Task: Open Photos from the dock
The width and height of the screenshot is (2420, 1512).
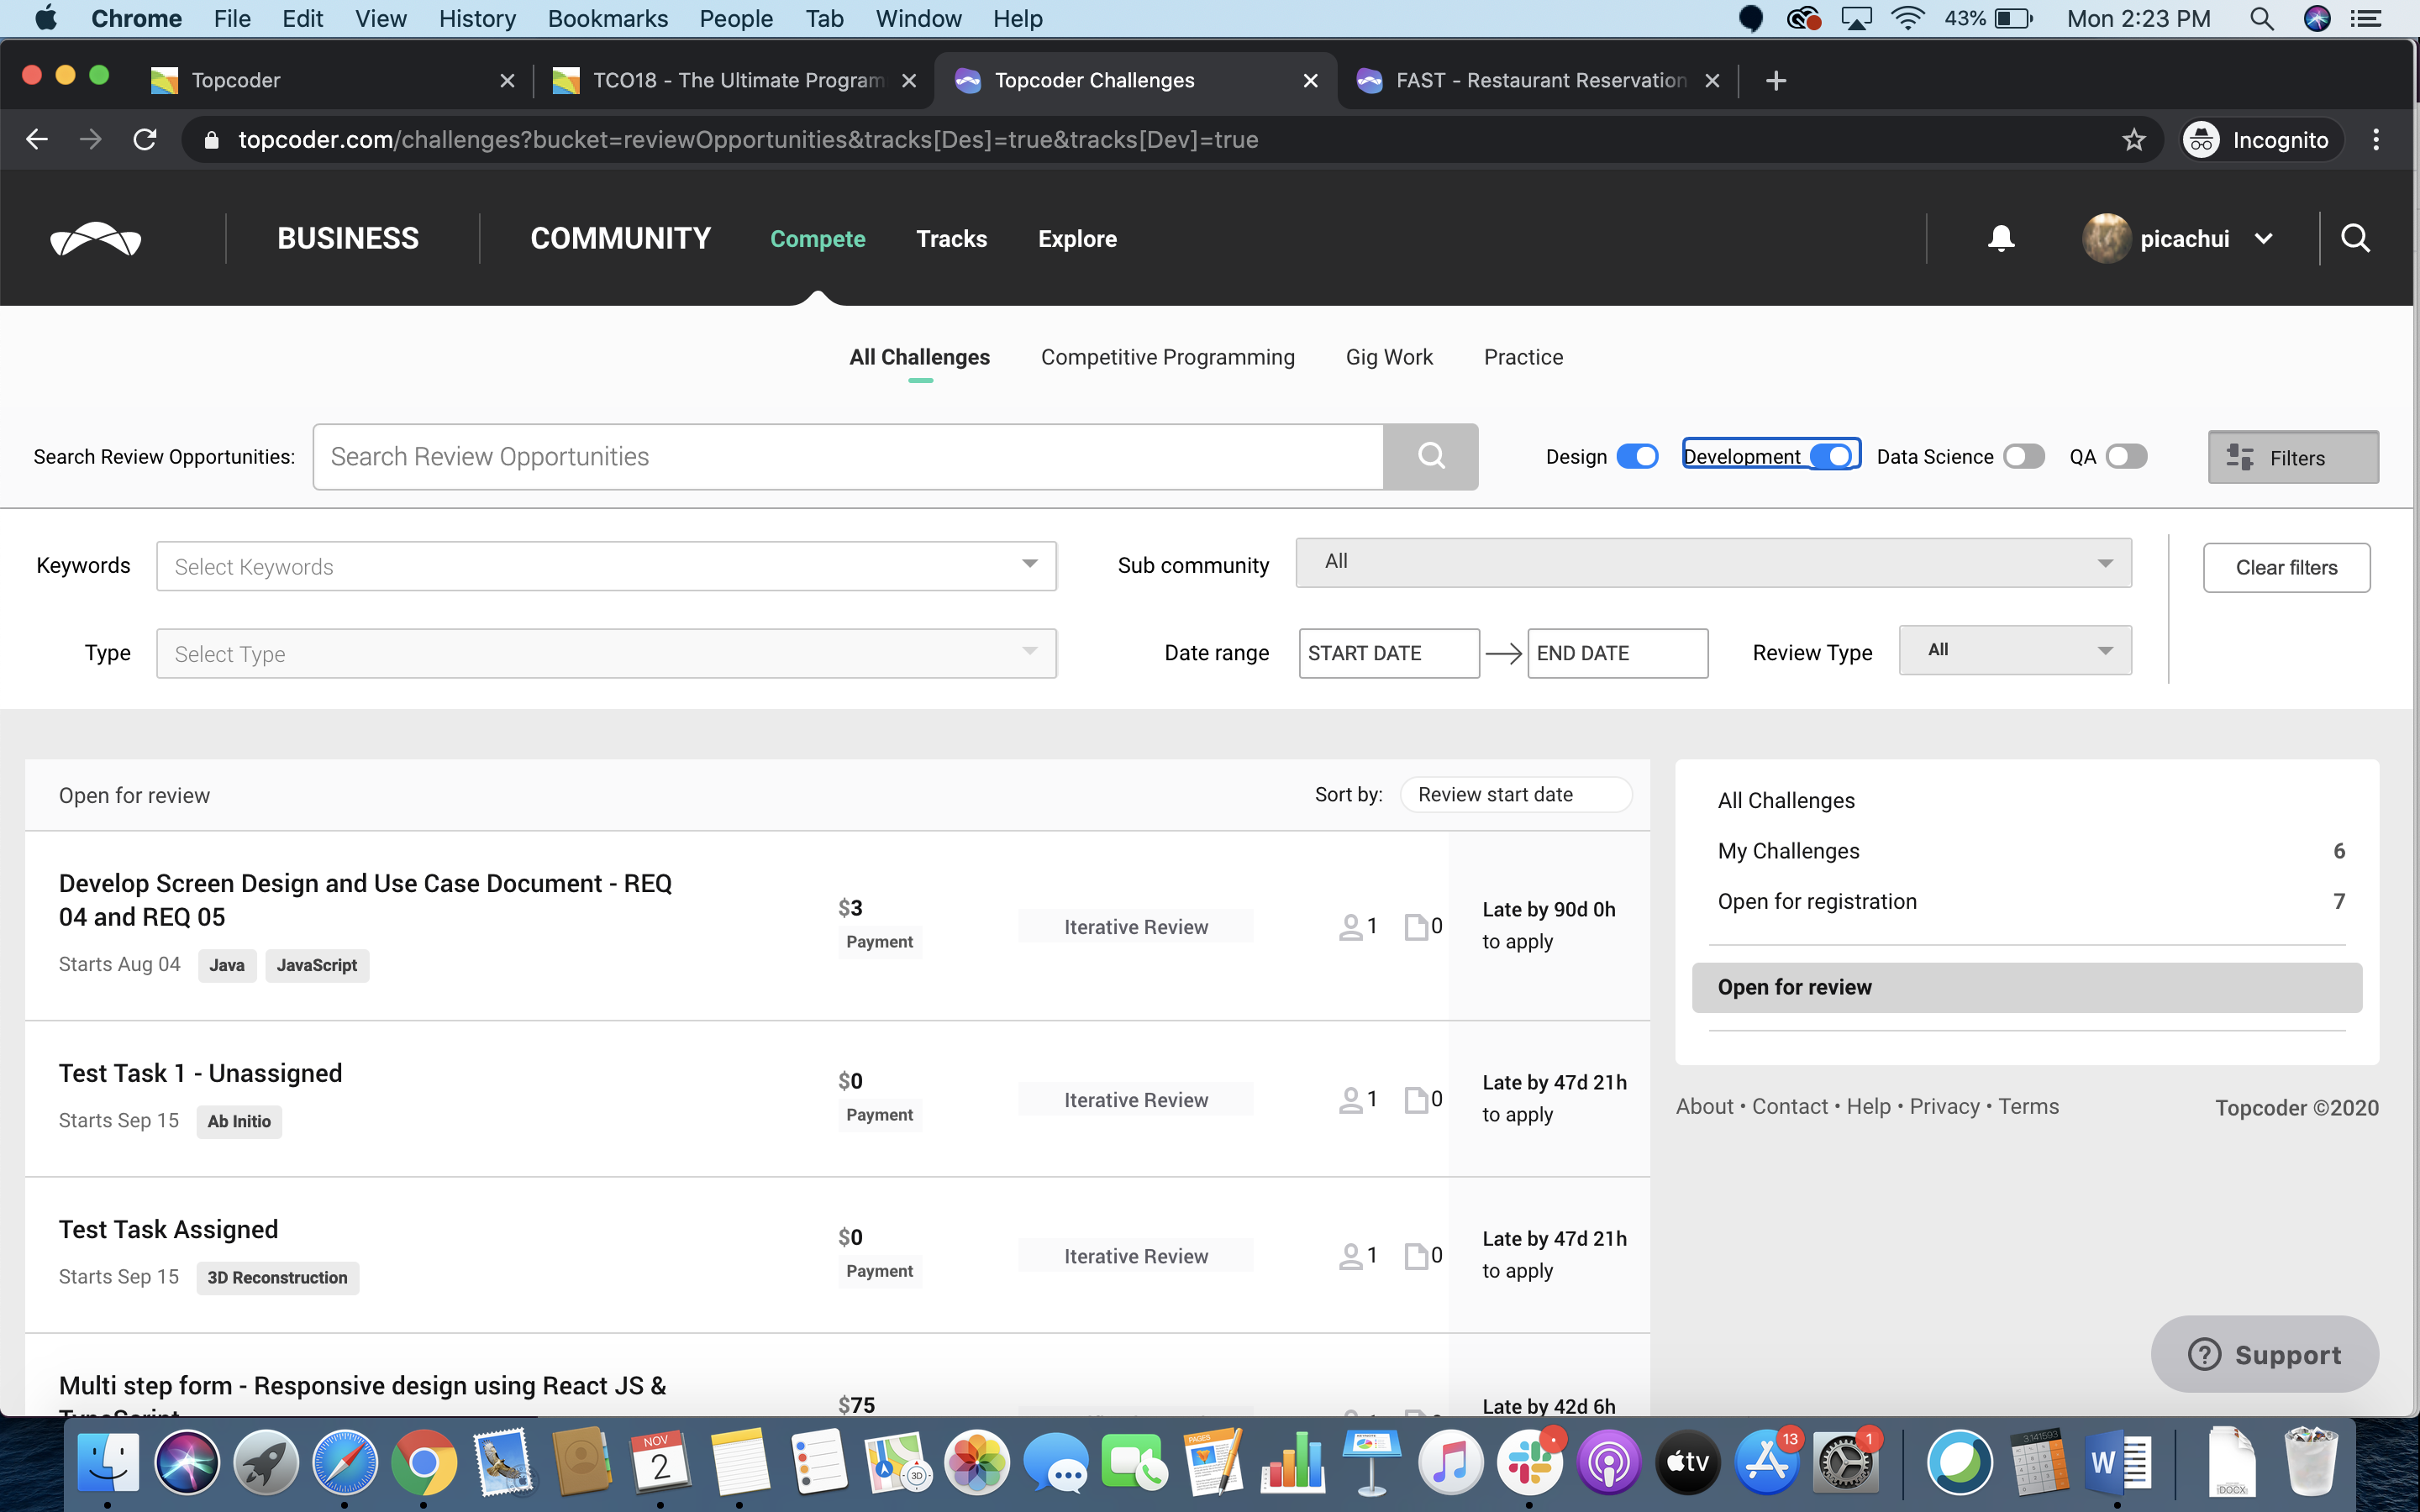Action: coord(977,1462)
